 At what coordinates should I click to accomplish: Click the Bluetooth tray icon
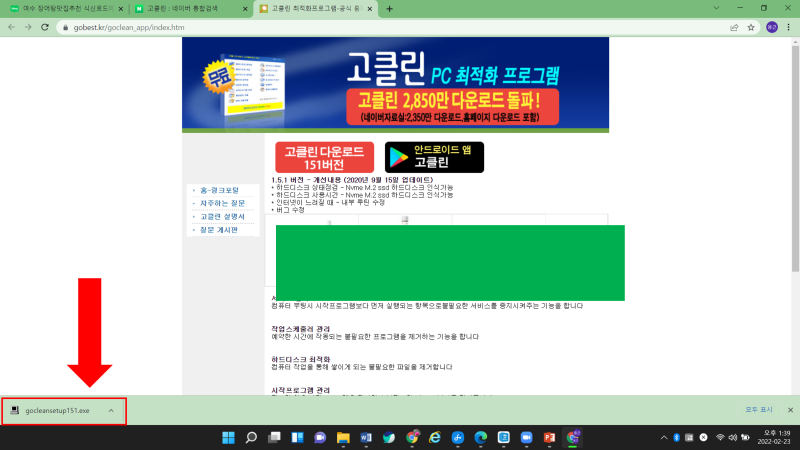coord(677,438)
